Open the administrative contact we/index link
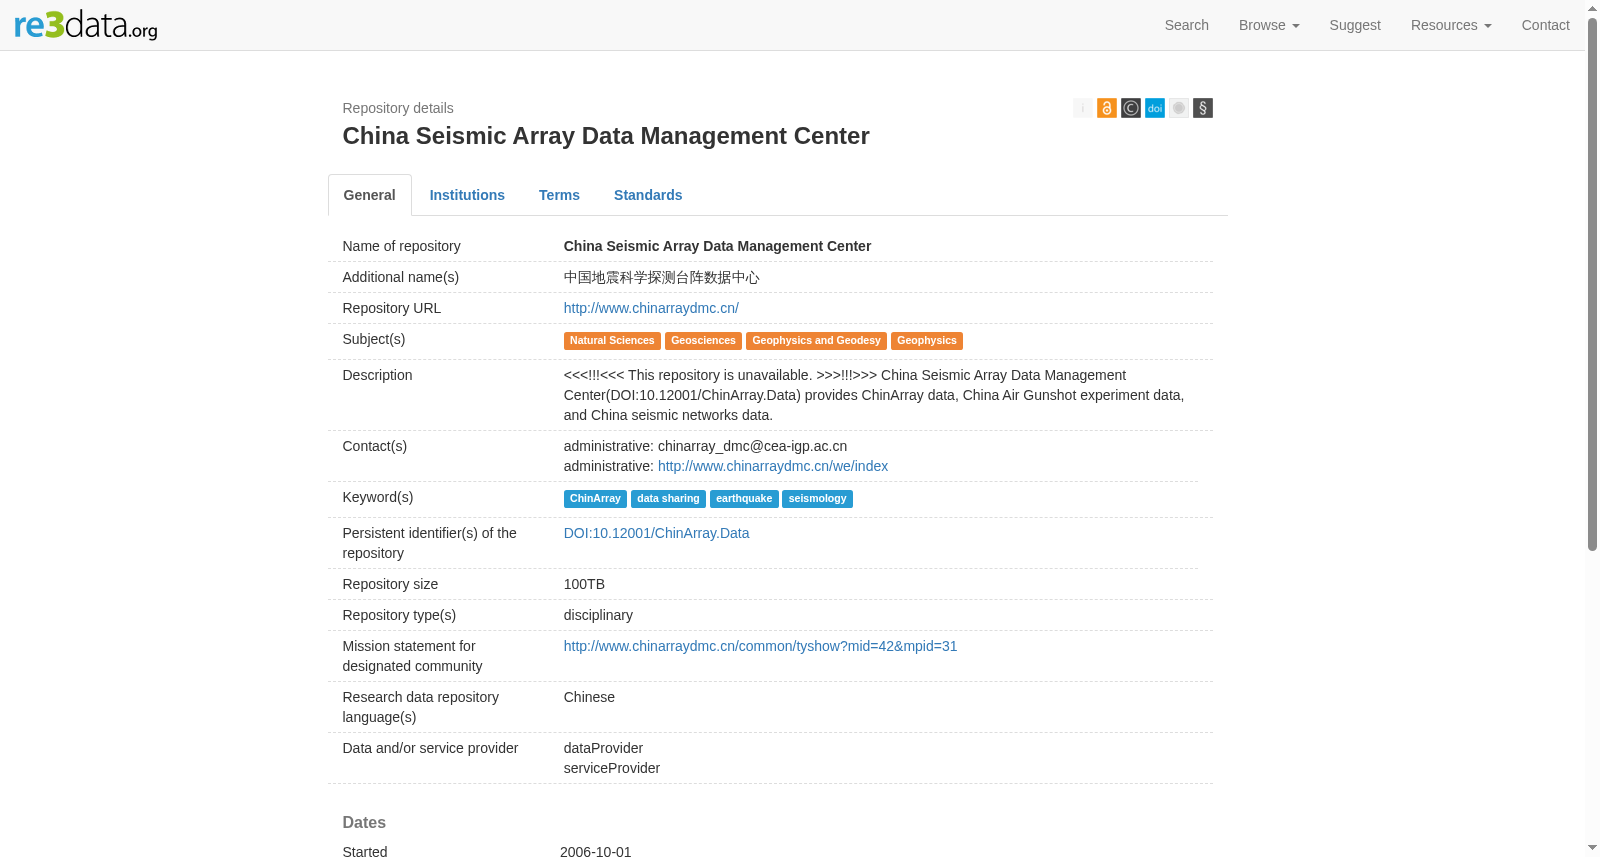Image resolution: width=1600 pixels, height=857 pixels. [x=773, y=466]
